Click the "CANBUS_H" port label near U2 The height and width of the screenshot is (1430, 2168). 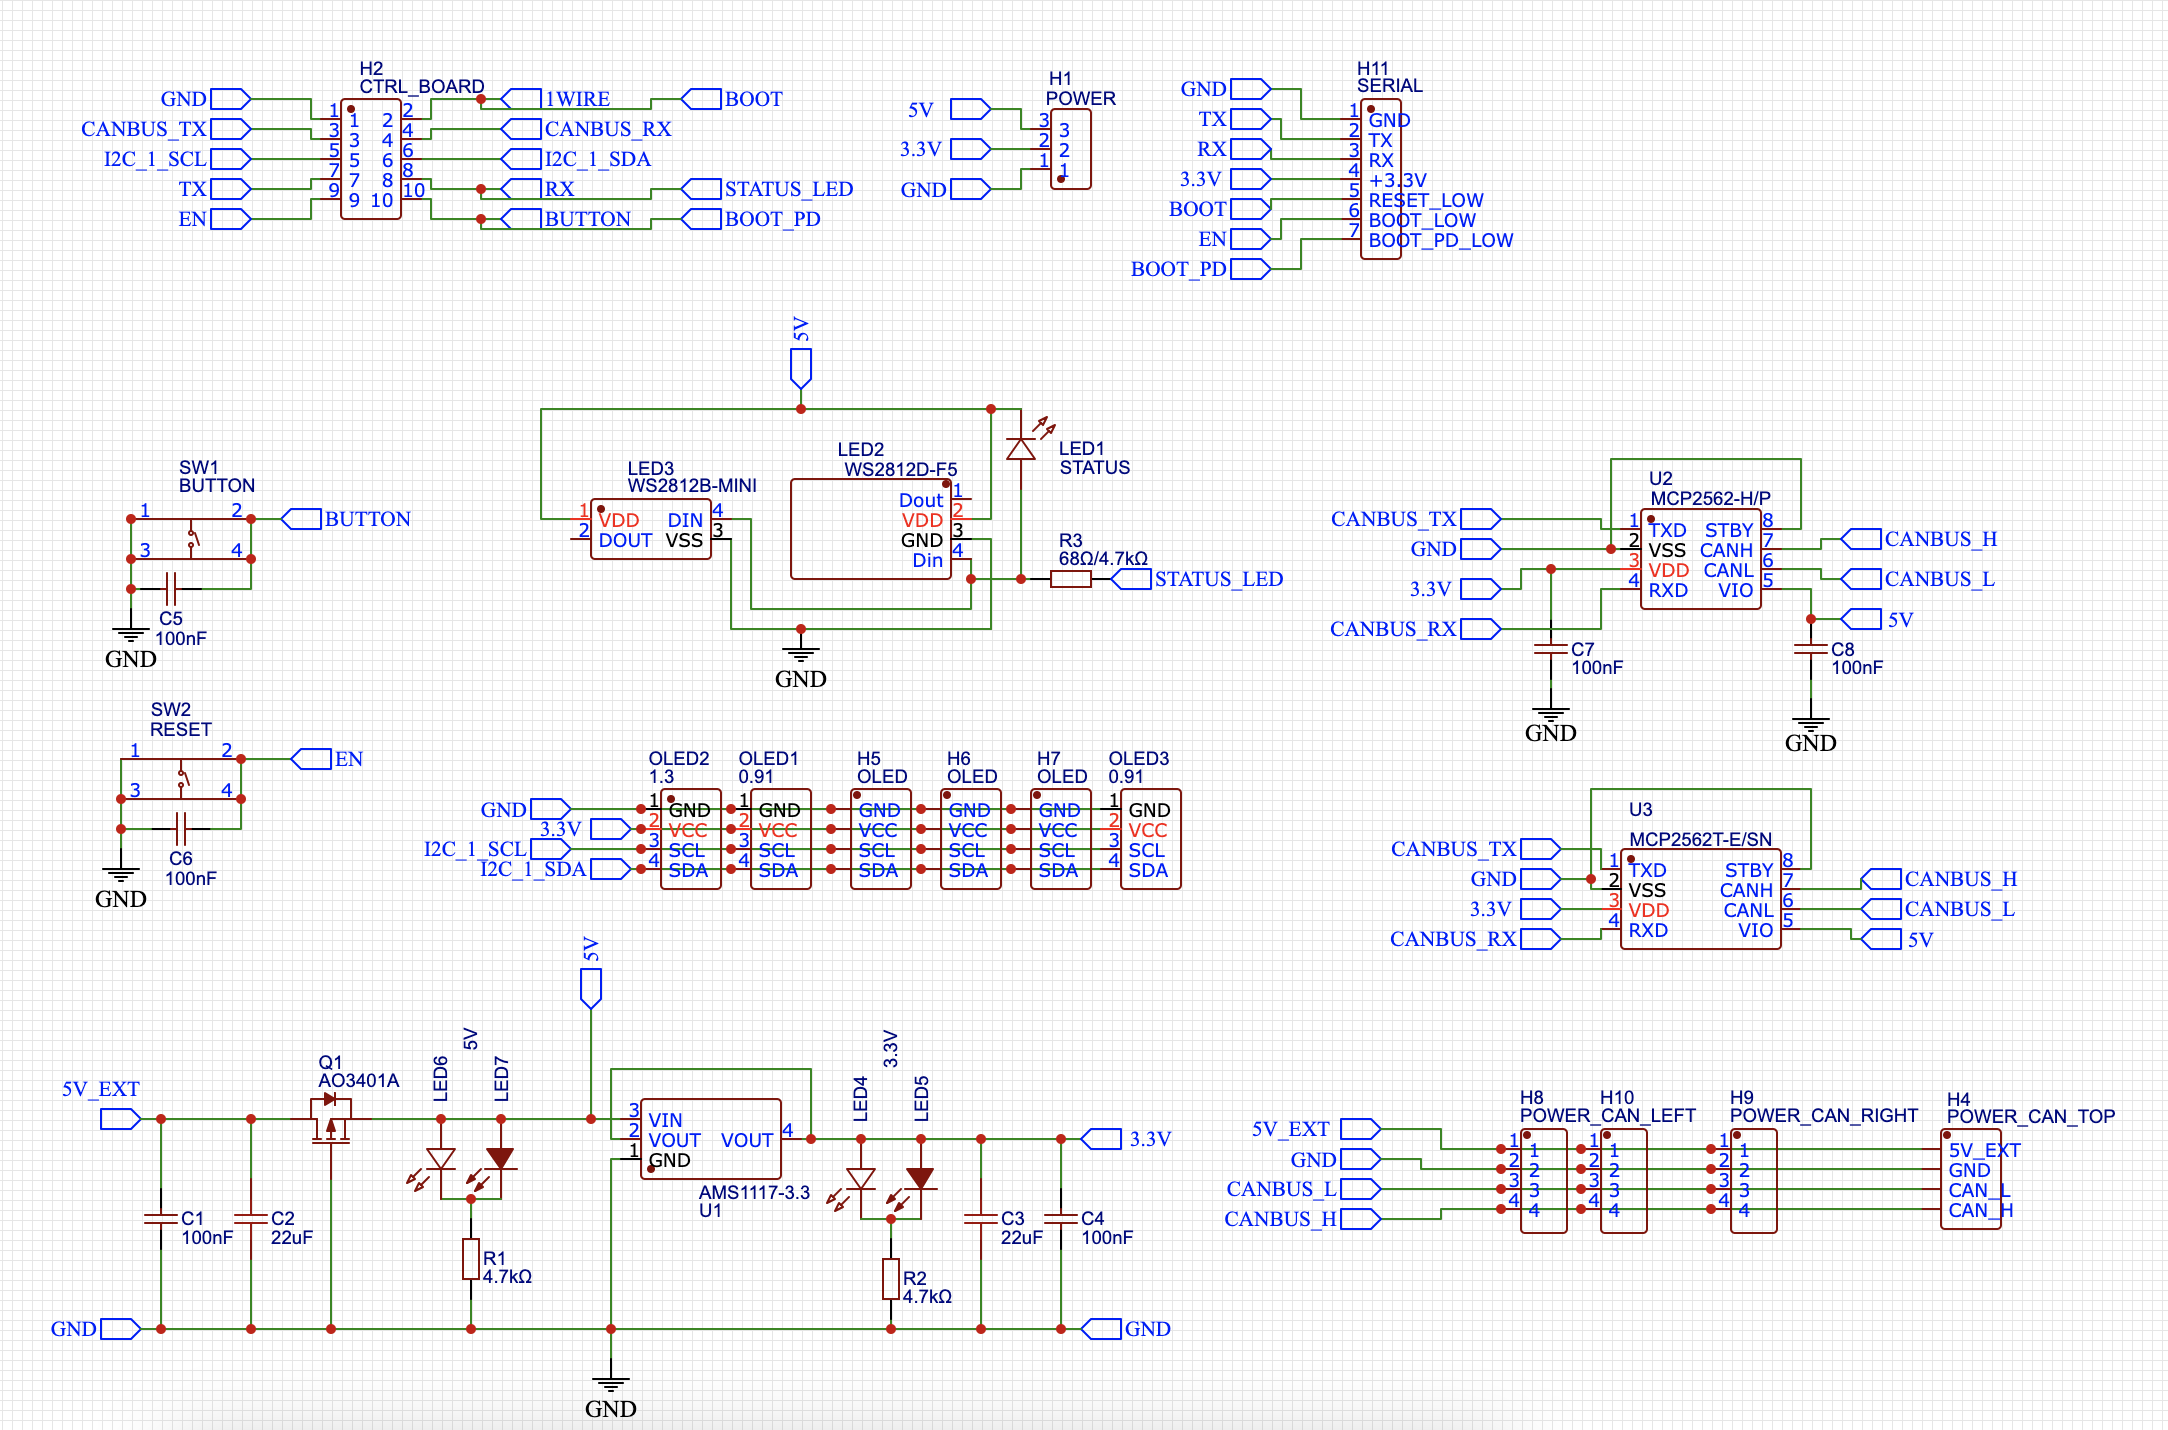[1941, 539]
